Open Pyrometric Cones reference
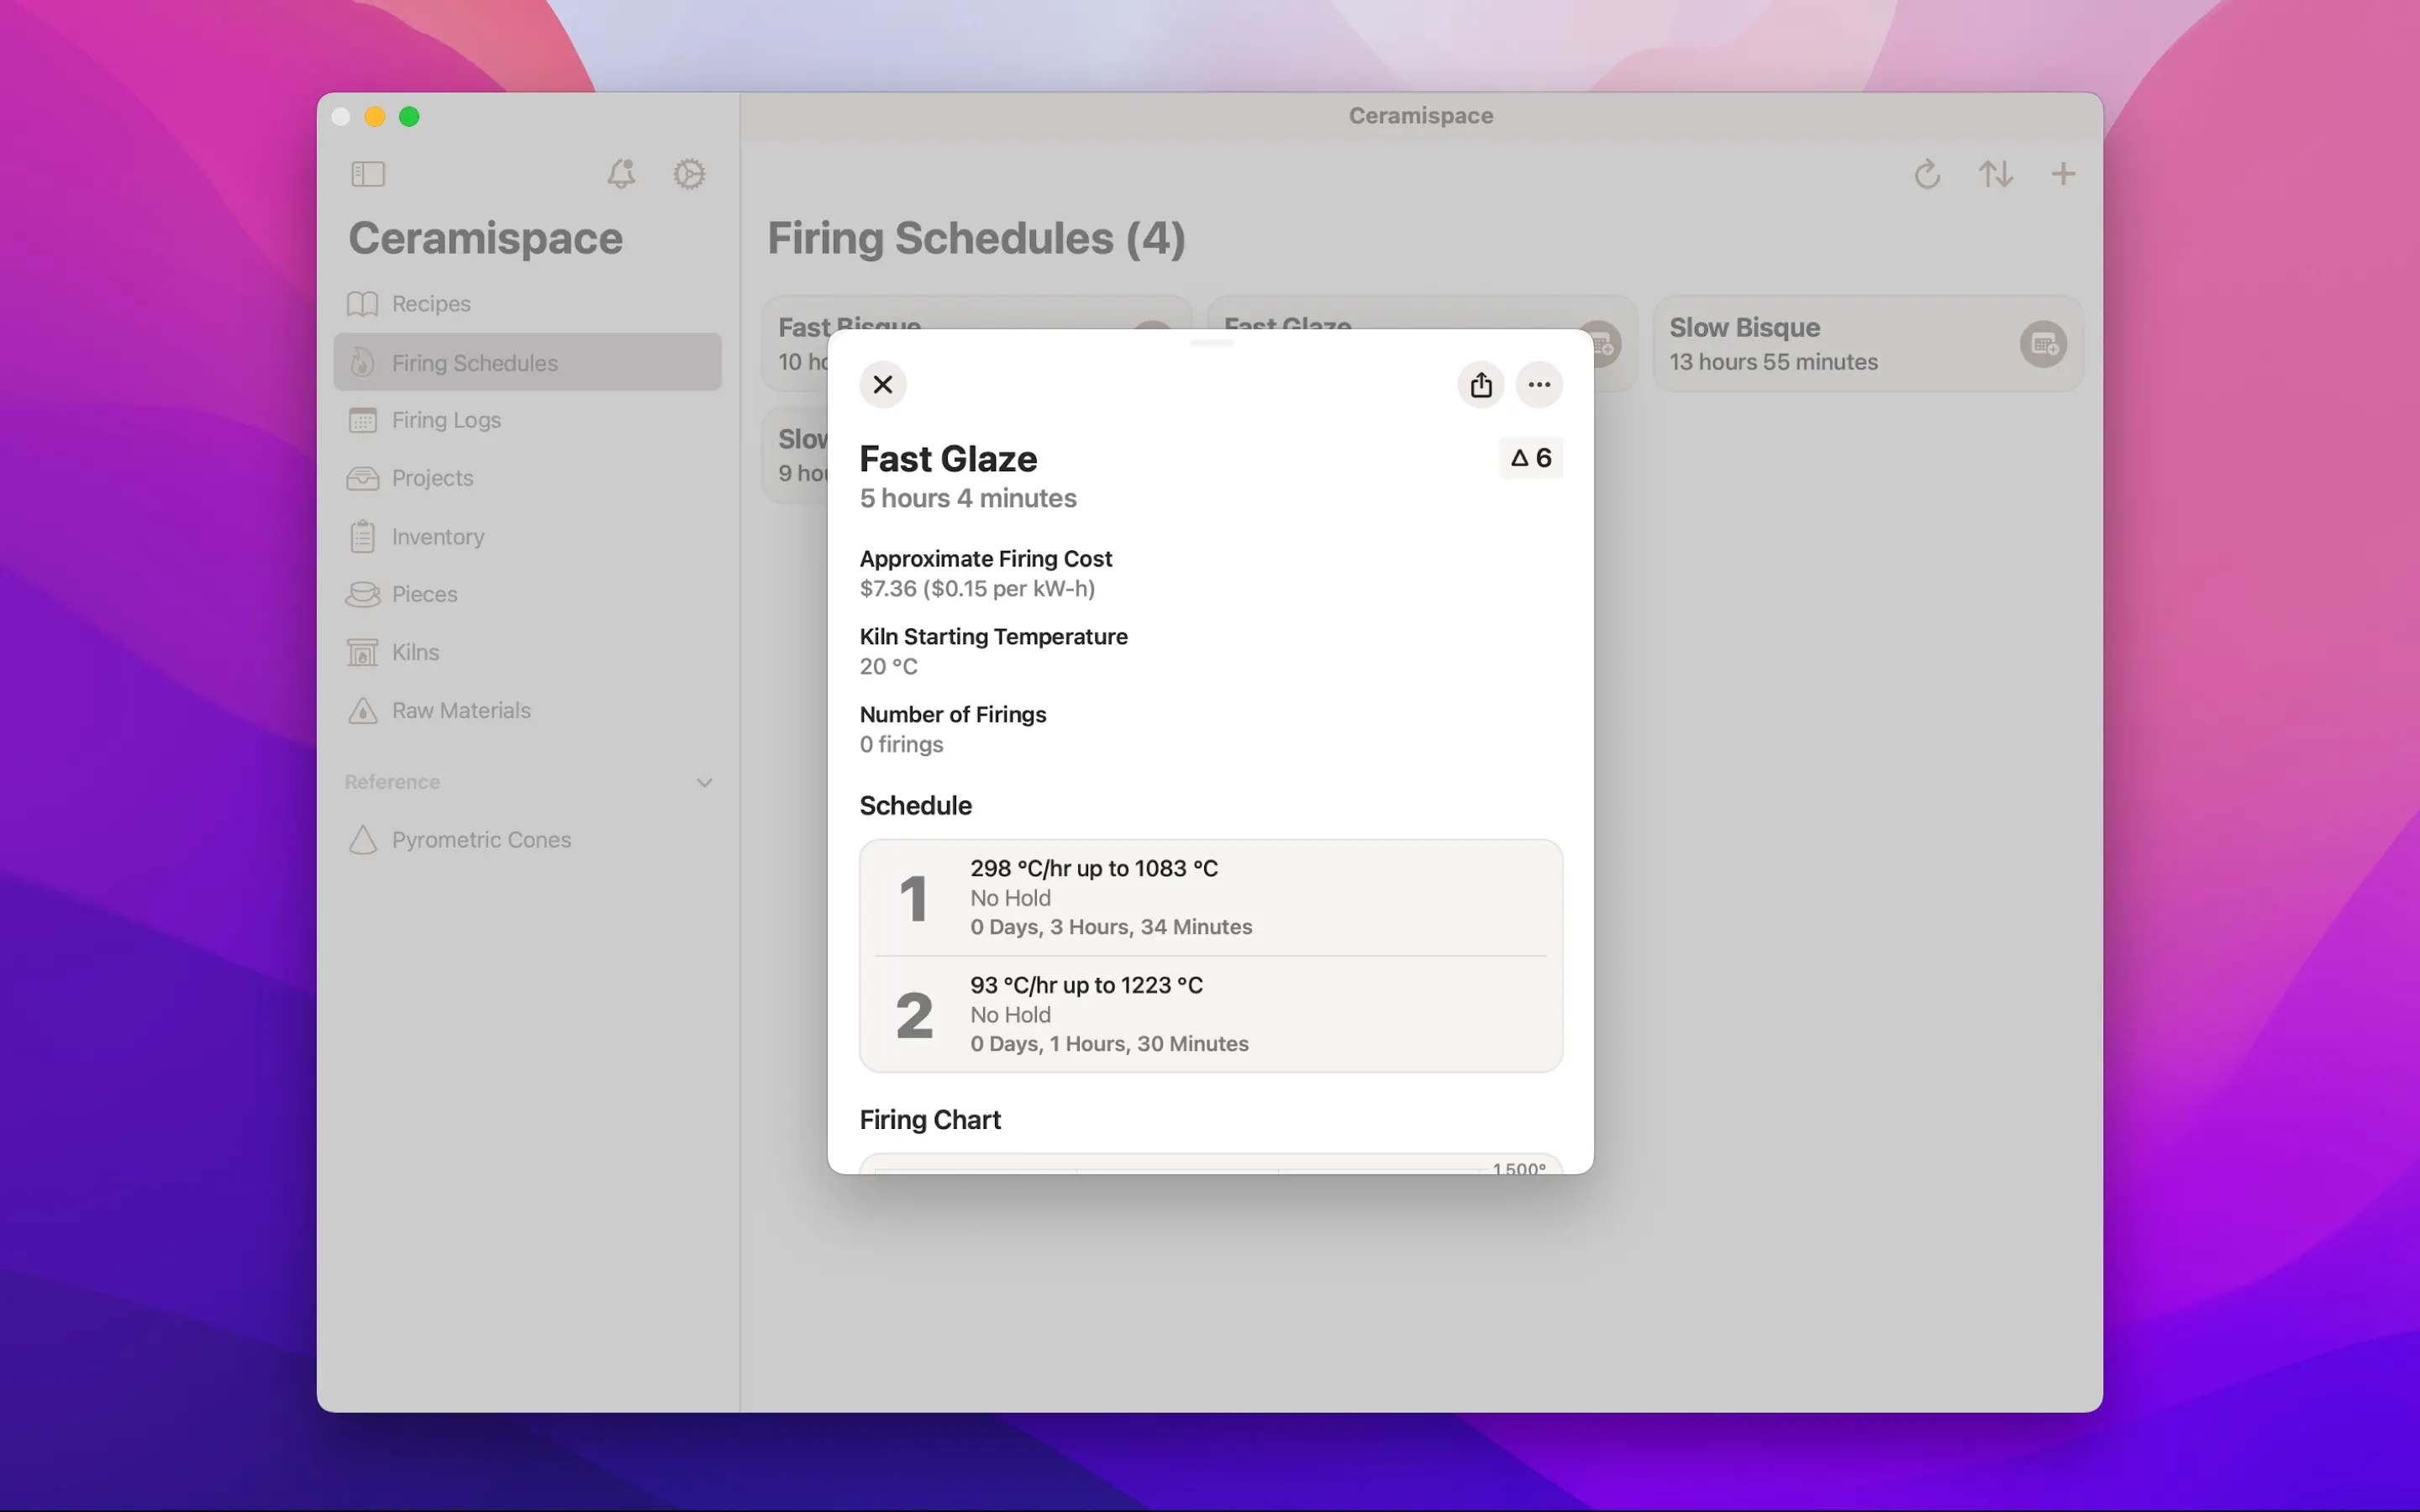 [480, 840]
